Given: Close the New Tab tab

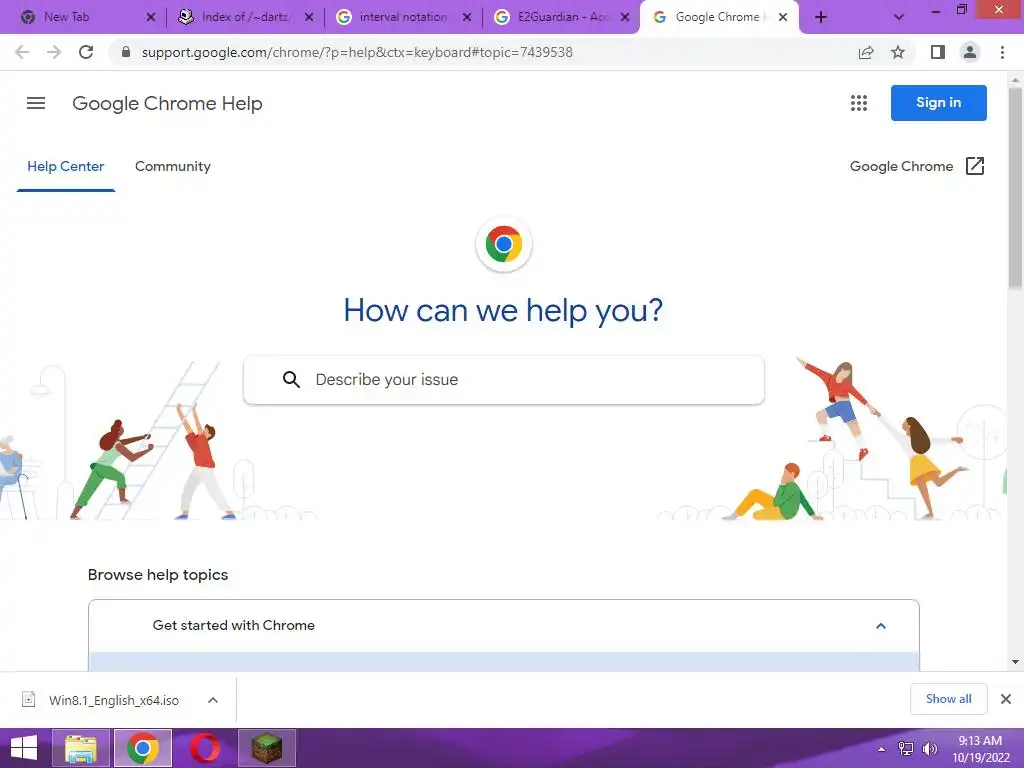Looking at the screenshot, I should tap(151, 18).
